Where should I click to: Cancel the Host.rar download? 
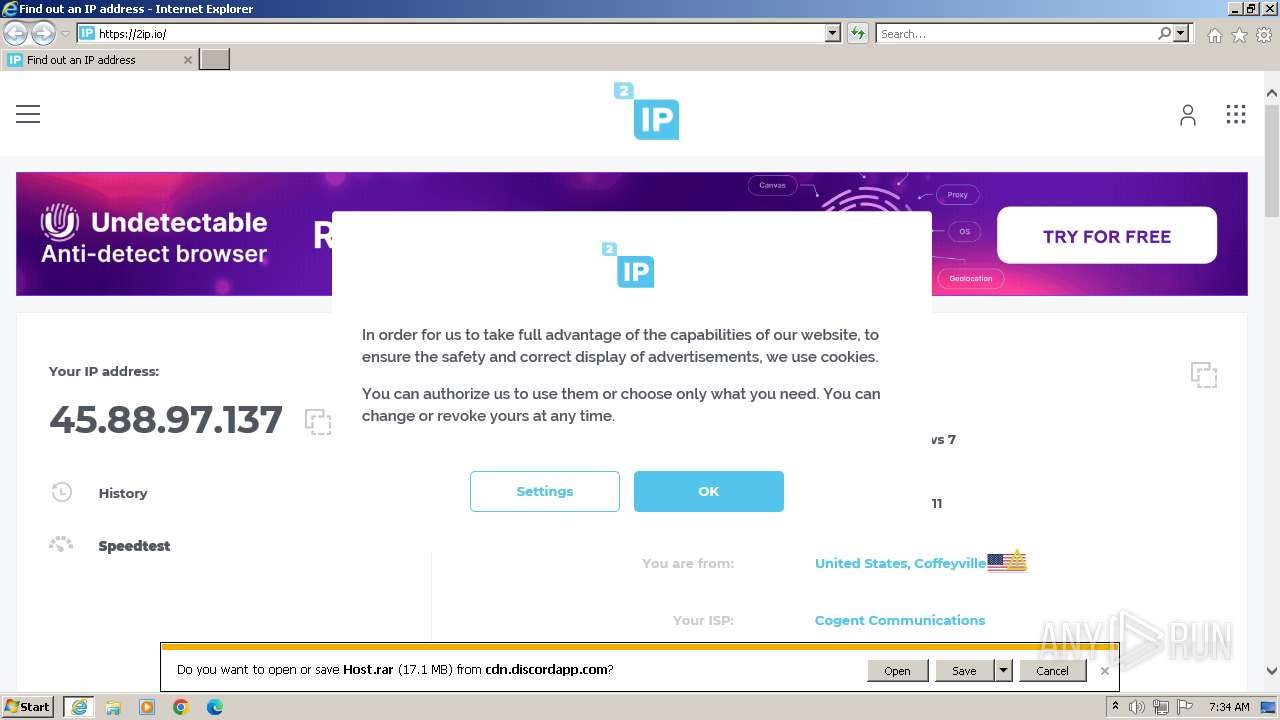[1052, 670]
